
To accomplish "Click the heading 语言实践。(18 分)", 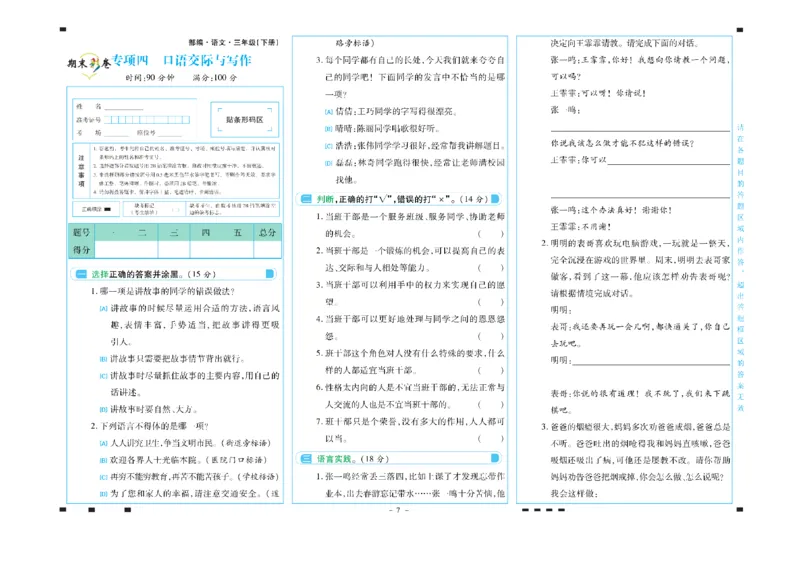I will click(x=353, y=459).
